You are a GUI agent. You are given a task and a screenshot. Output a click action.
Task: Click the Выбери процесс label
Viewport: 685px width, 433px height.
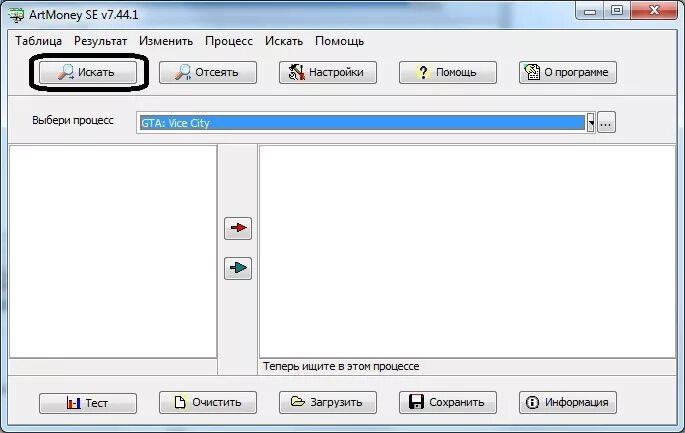tap(73, 120)
